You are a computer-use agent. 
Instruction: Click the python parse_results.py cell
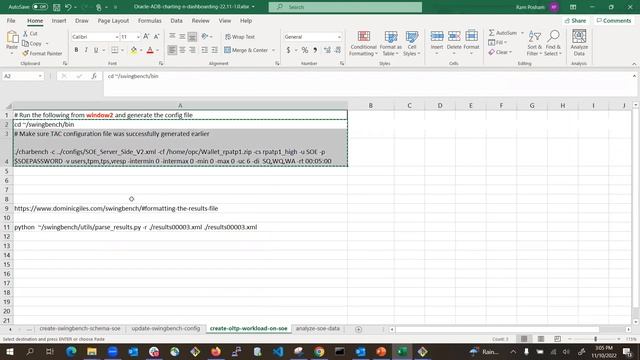(180, 227)
